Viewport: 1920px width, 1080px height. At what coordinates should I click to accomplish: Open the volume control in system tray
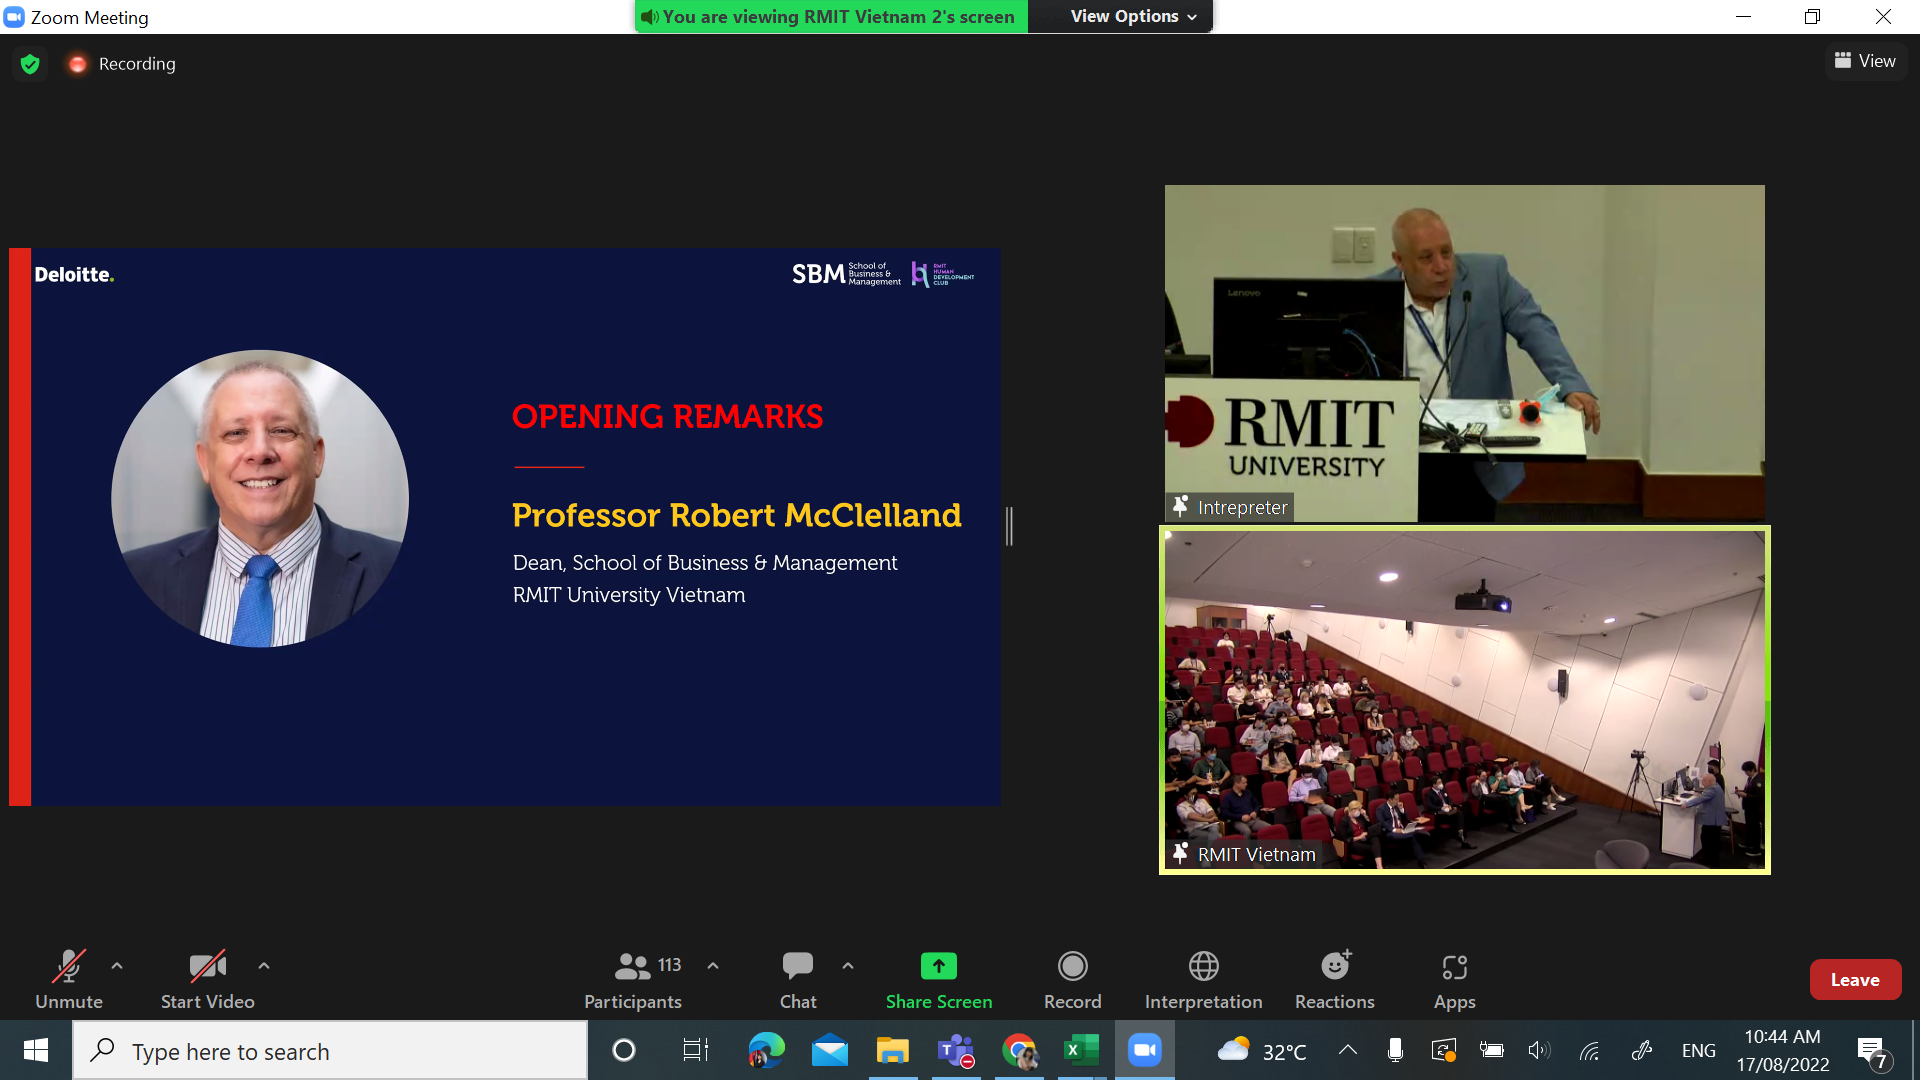pos(1539,1050)
